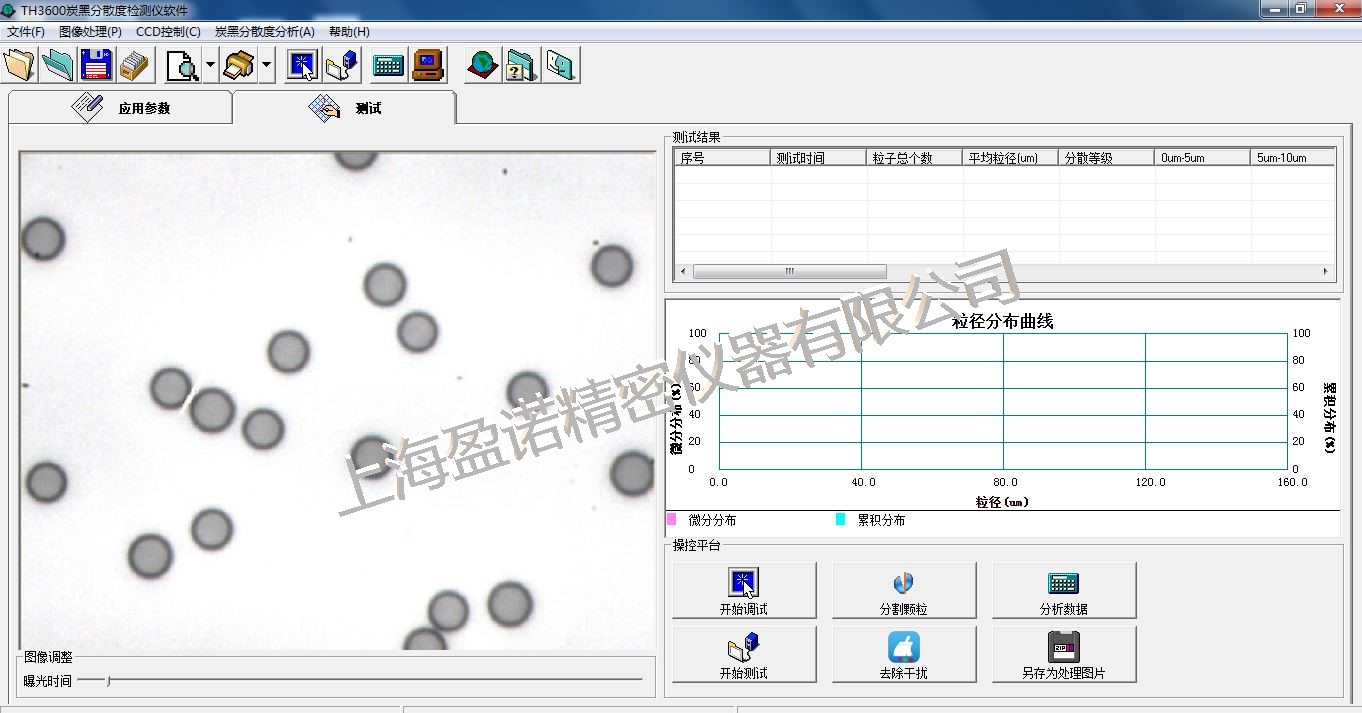This screenshot has height=713, width=1362.
Task: Open the 炭黑分散度分析(A) menu
Action: click(264, 32)
